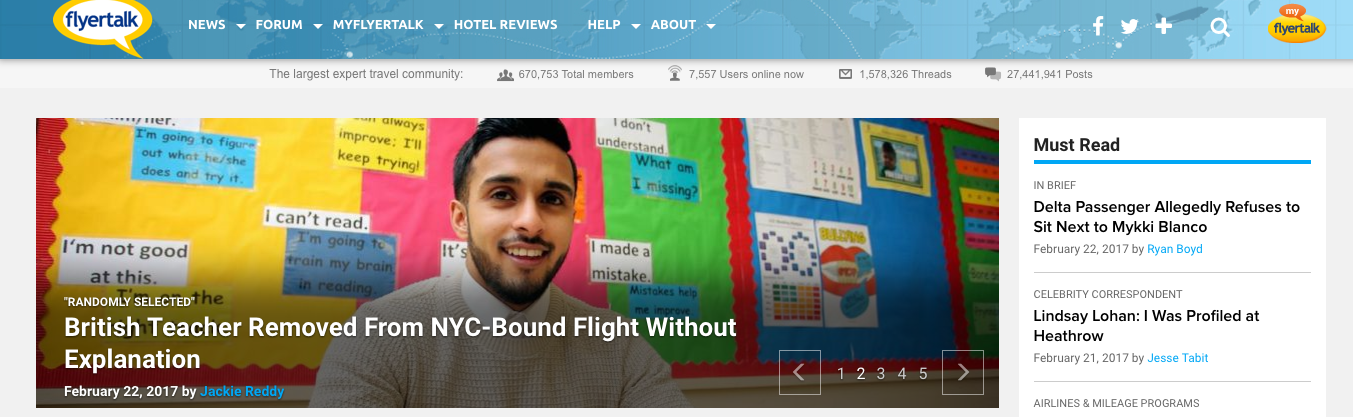The image size is (1353, 417).
Task: Show the next slide with right arrow
Action: point(963,372)
